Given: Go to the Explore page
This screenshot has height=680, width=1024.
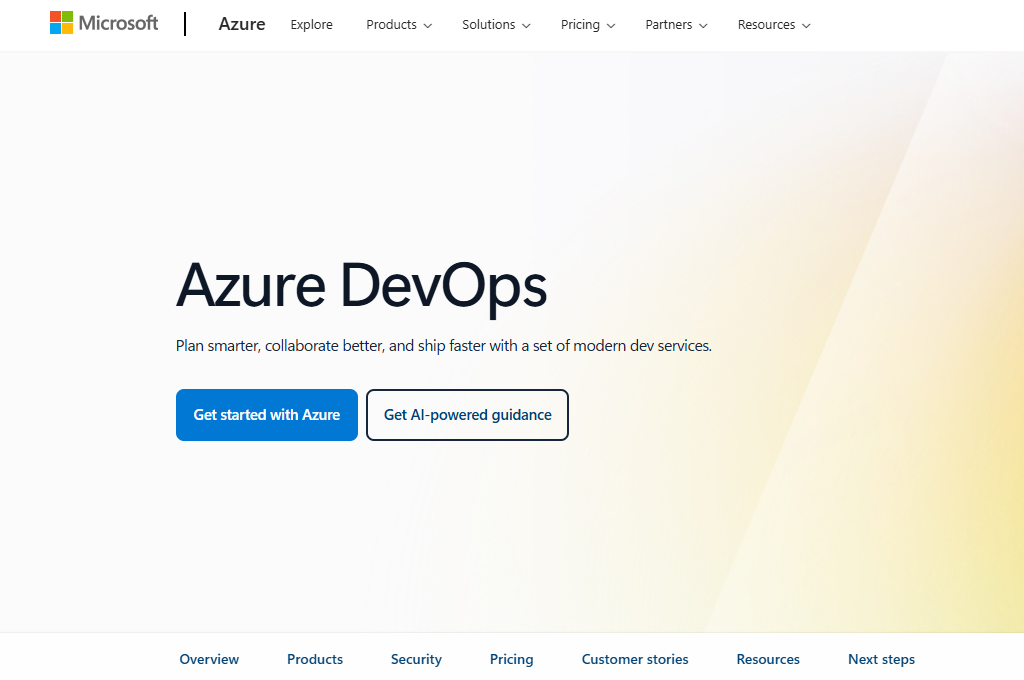Looking at the screenshot, I should coord(312,25).
